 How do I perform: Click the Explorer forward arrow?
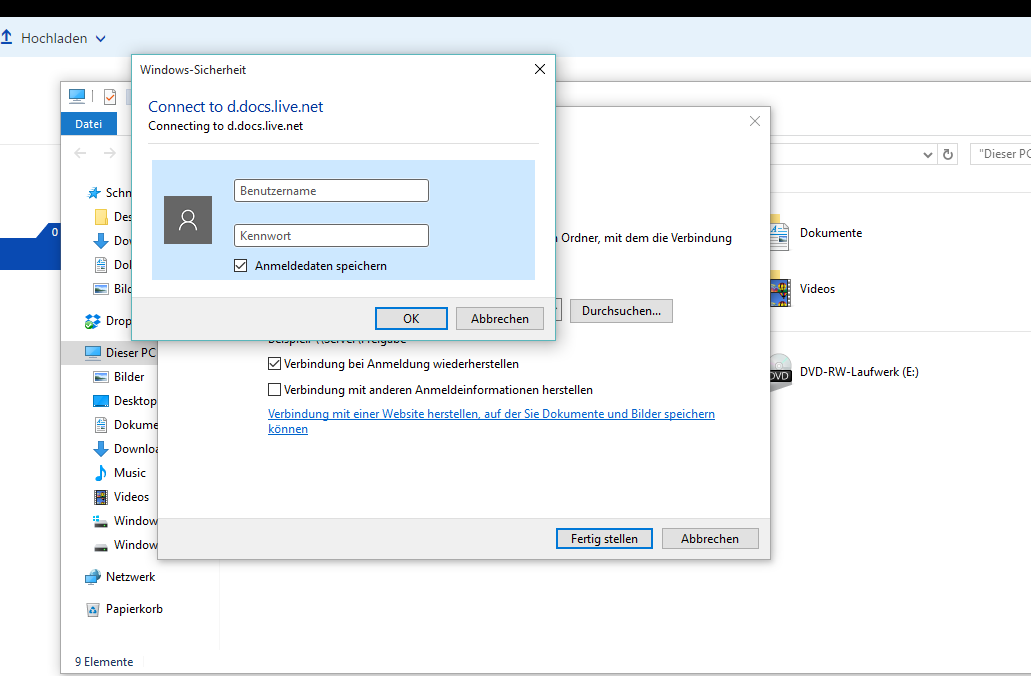click(110, 153)
